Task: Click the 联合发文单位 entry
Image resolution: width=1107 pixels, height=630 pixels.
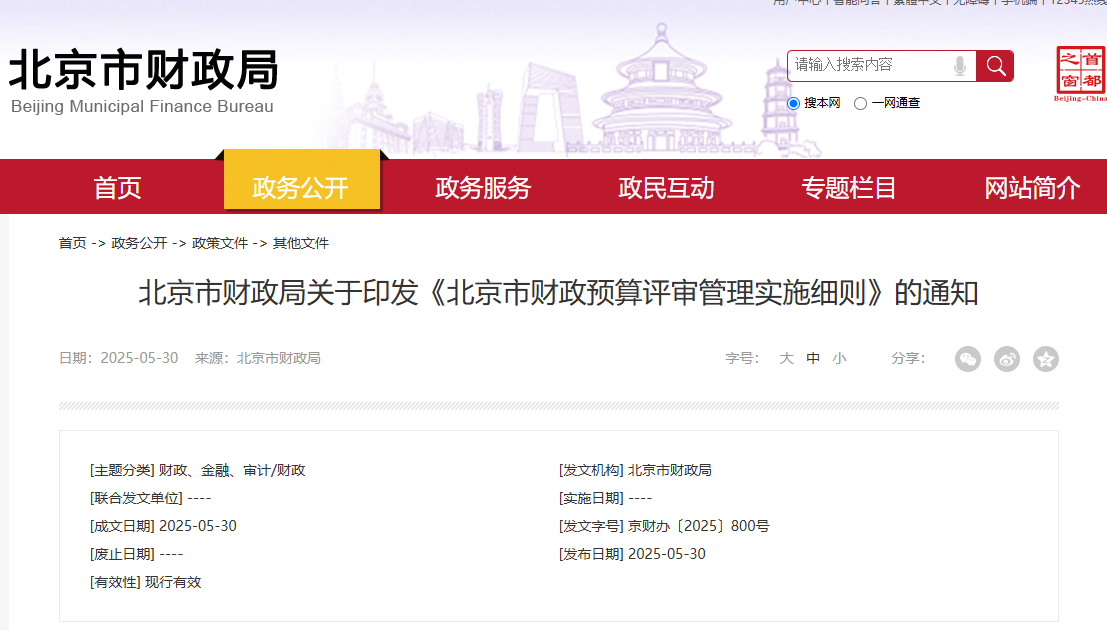Action: 150,499
